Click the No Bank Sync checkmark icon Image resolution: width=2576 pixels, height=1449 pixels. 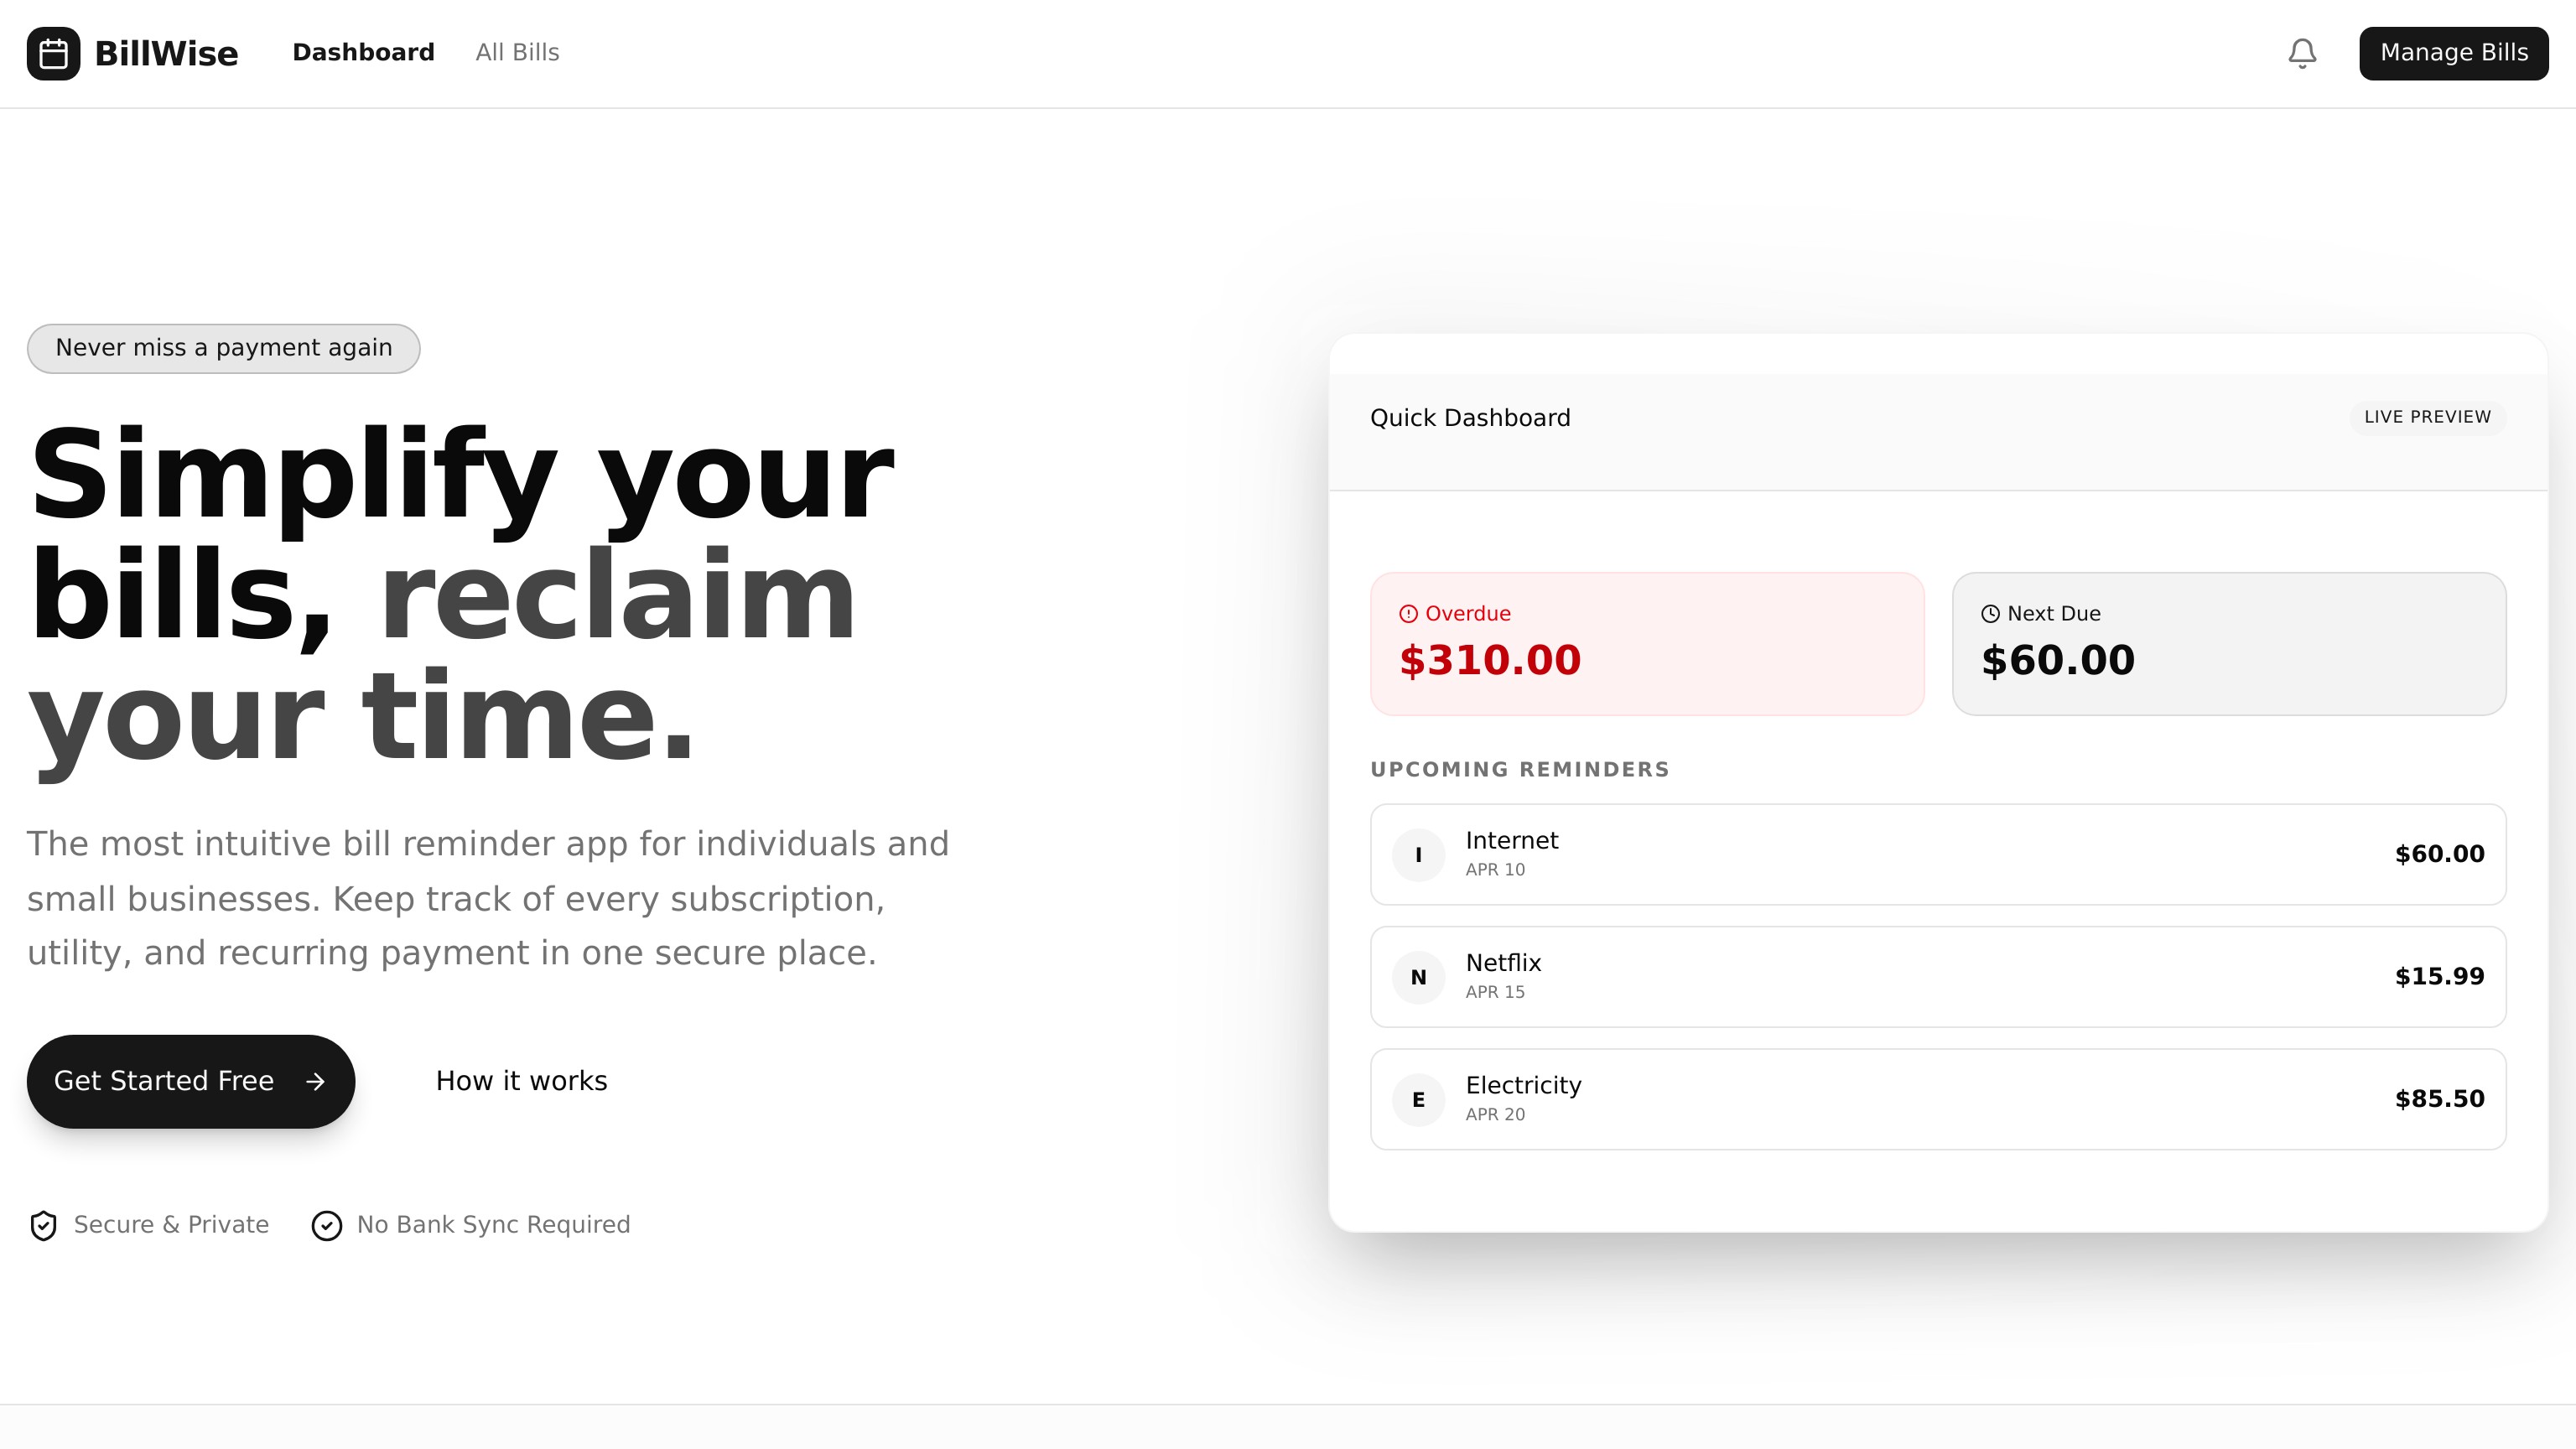coord(326,1225)
